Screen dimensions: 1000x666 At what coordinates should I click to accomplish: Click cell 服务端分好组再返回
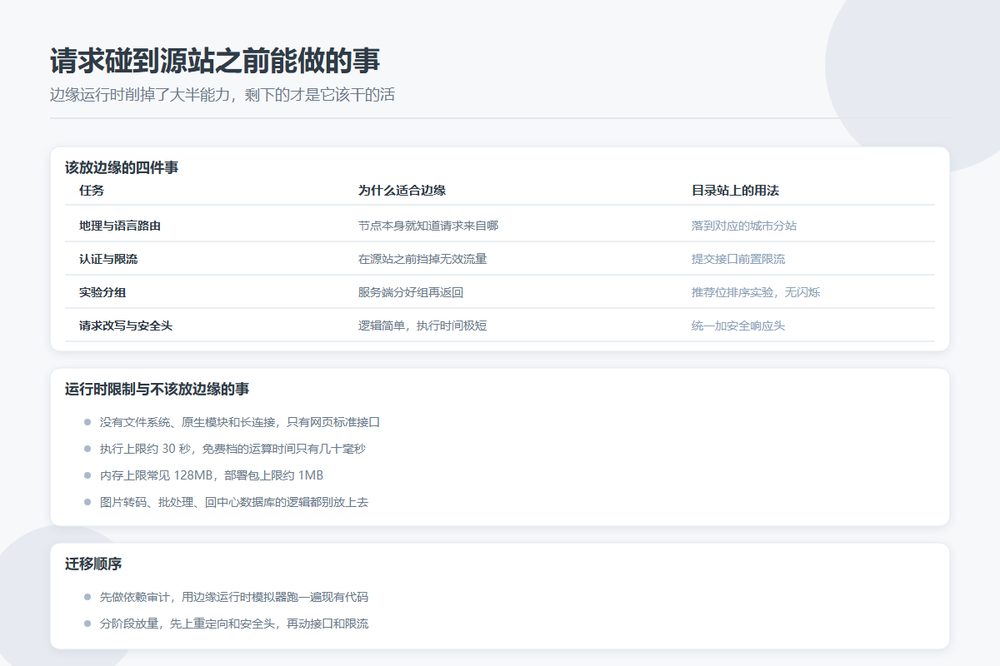(x=410, y=292)
